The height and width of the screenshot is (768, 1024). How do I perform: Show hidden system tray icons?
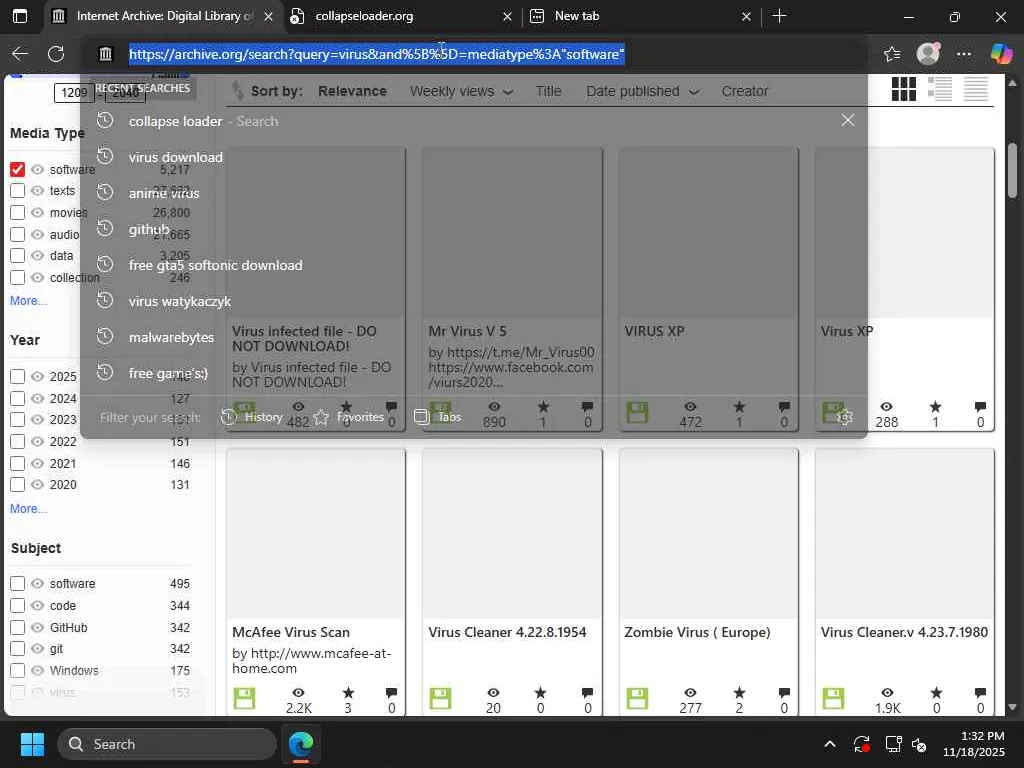tap(829, 744)
